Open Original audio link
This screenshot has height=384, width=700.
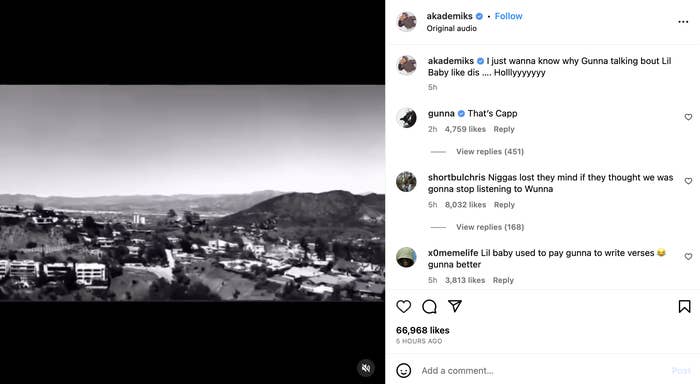pyautogui.click(x=451, y=28)
